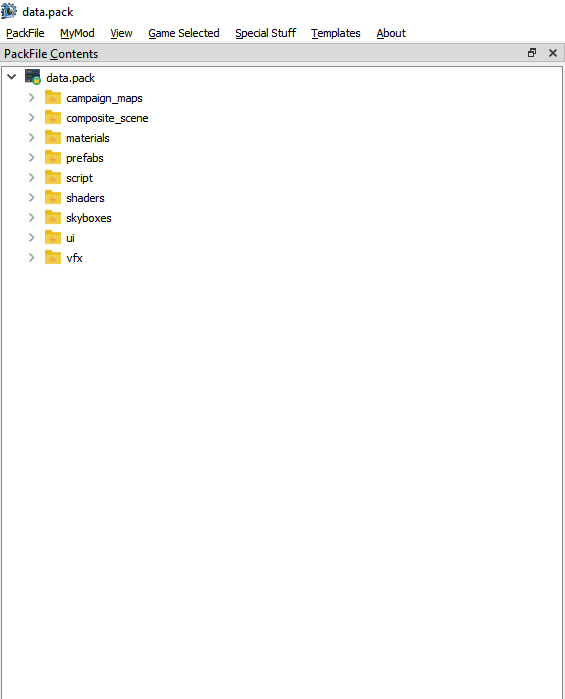
Task: Select the data.pack tree label
Action: tap(70, 78)
